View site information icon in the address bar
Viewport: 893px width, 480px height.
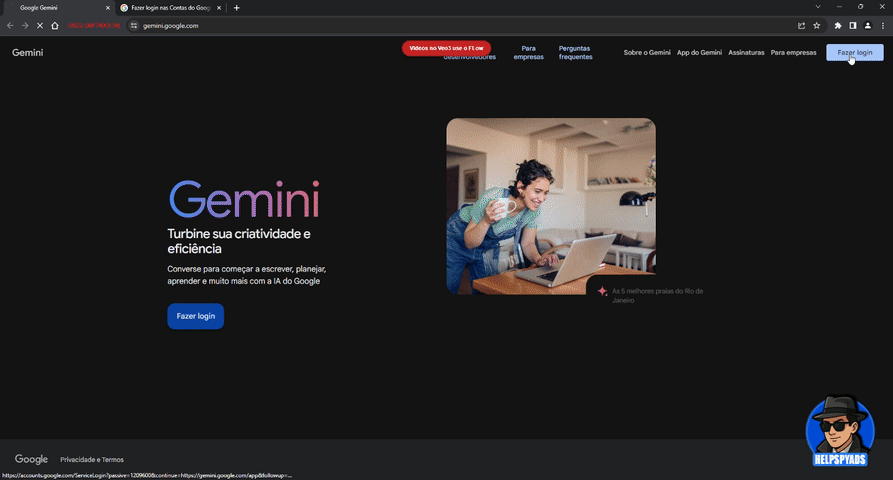click(x=133, y=25)
